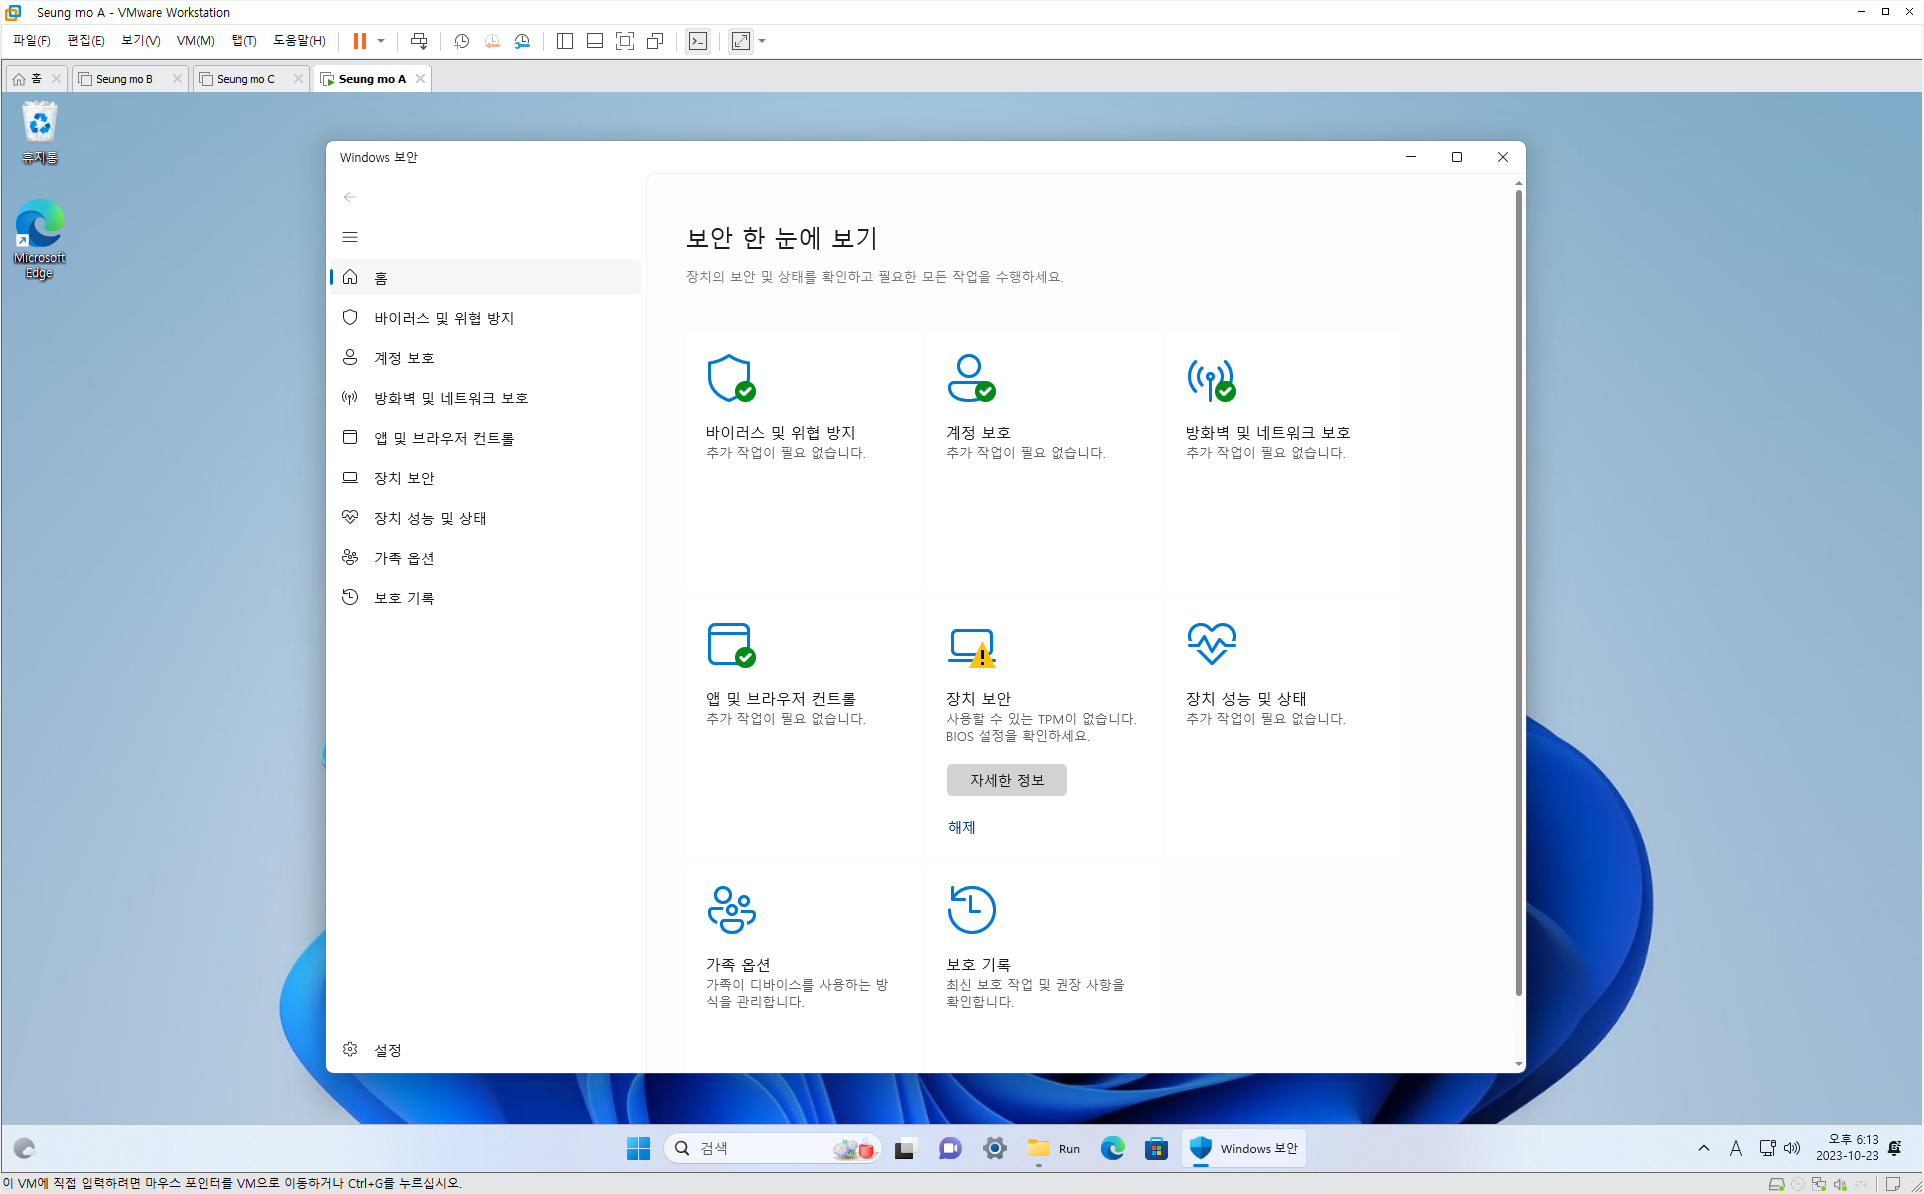Image resolution: width=1924 pixels, height=1194 pixels.
Task: Open the device performance and health heart icon
Action: (1211, 644)
